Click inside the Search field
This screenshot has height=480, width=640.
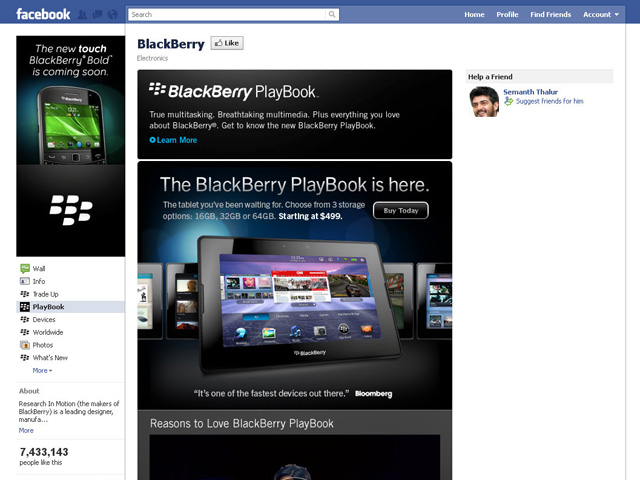pos(227,15)
